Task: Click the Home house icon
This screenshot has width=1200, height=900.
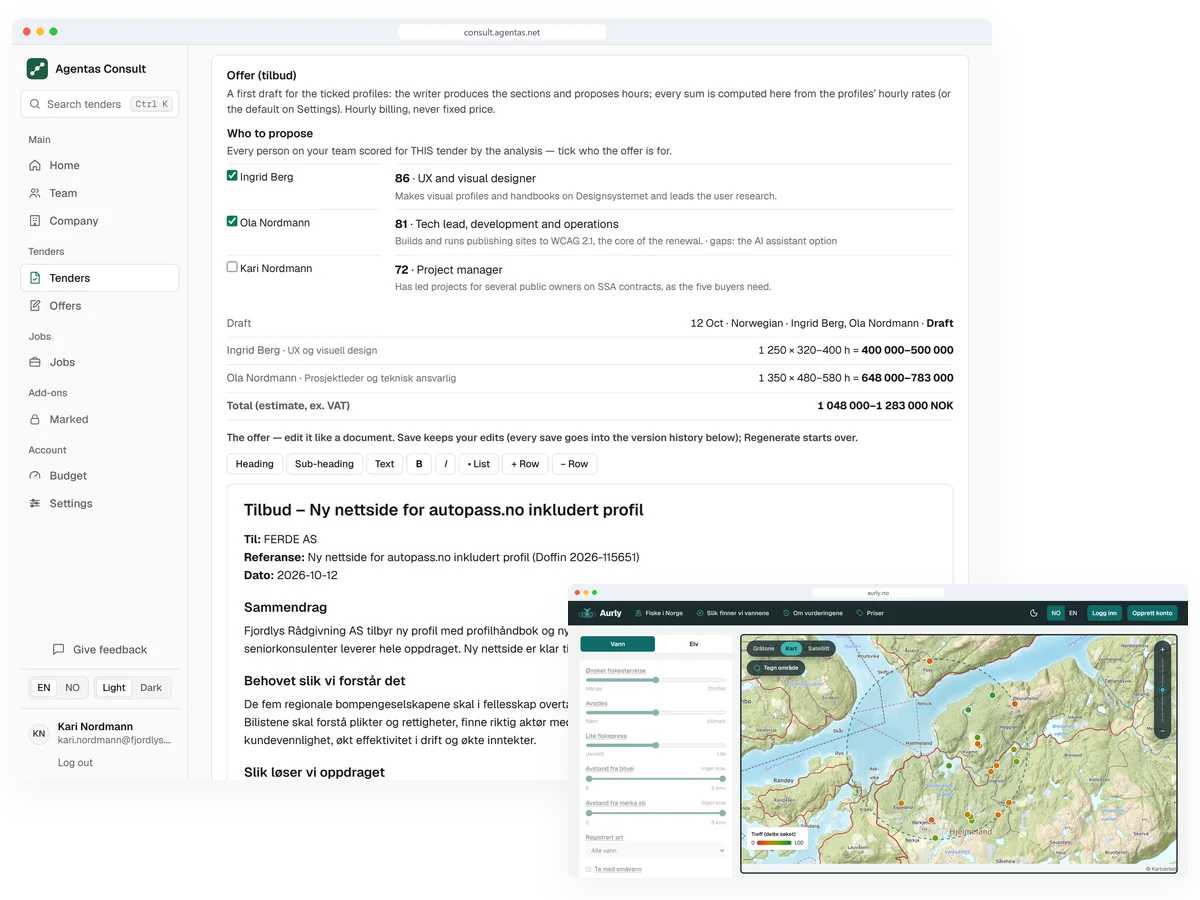Action: (35, 165)
